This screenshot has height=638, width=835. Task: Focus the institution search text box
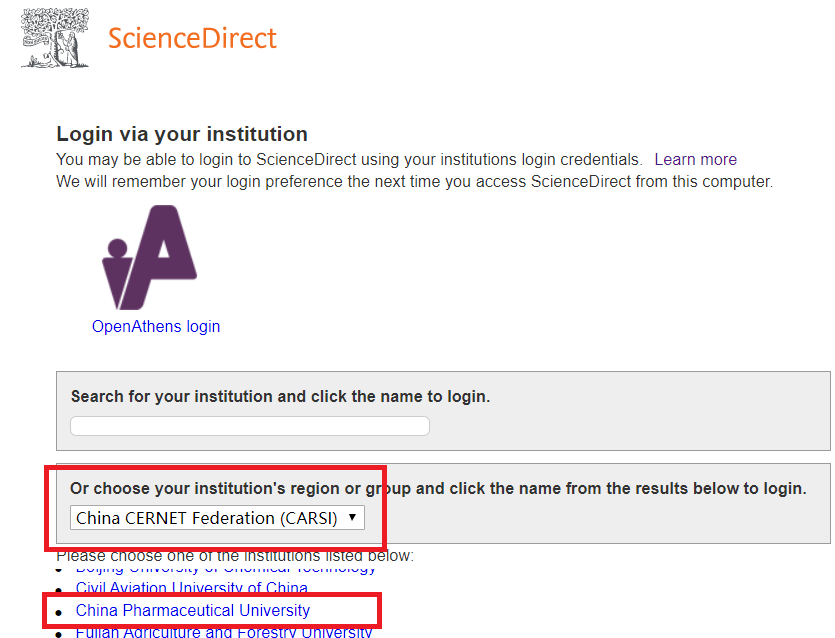(x=250, y=426)
